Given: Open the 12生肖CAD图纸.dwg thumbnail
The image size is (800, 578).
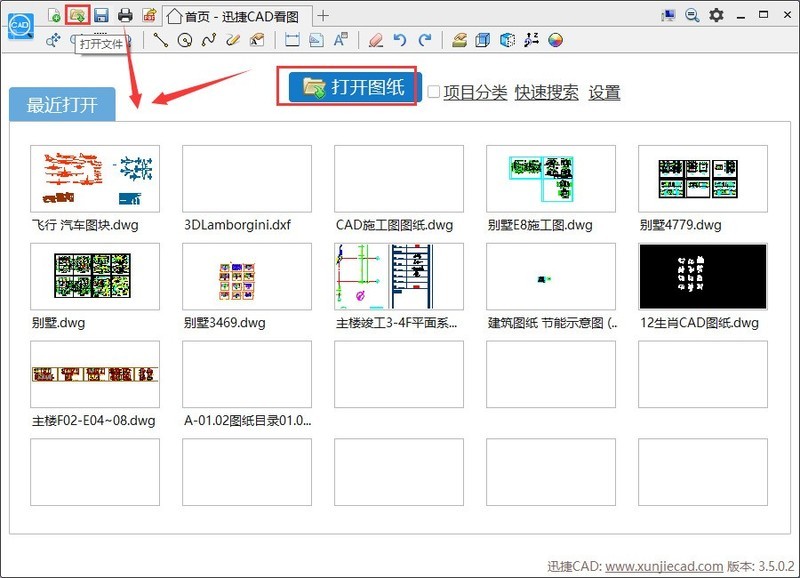Looking at the screenshot, I should pyautogui.click(x=703, y=276).
